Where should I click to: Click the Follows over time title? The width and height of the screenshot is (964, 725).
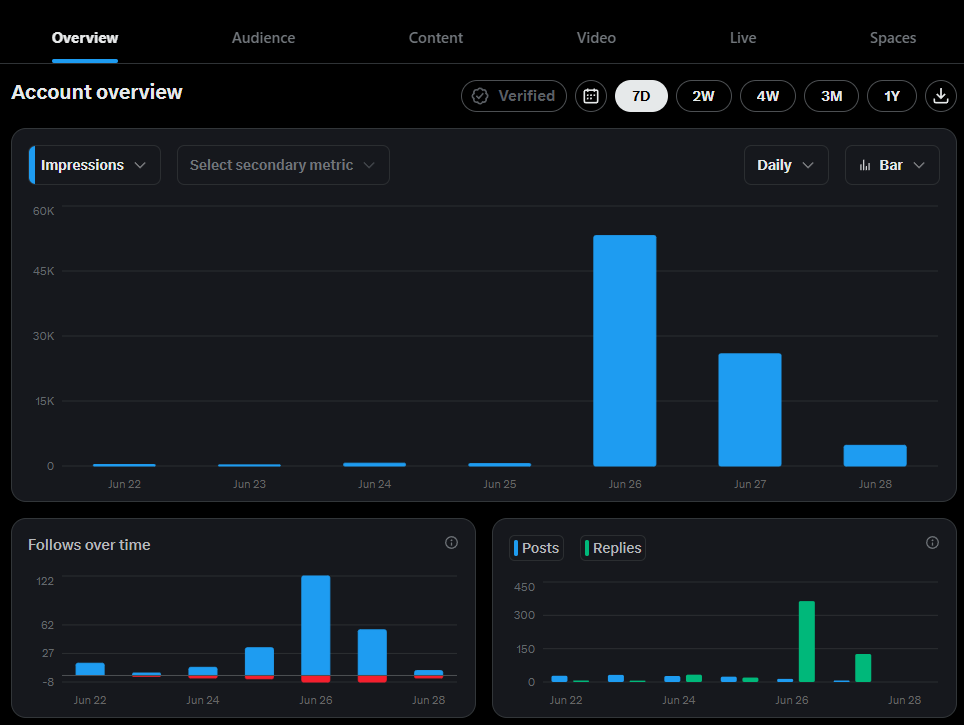[89, 545]
